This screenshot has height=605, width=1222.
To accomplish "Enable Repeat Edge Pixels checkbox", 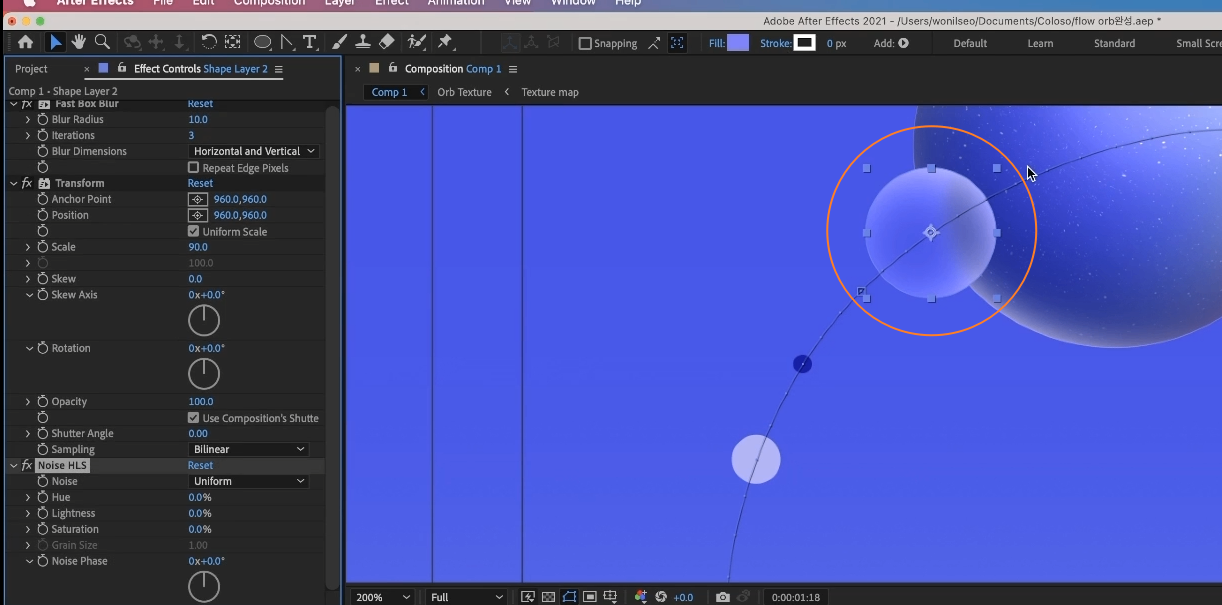I will [x=194, y=168].
